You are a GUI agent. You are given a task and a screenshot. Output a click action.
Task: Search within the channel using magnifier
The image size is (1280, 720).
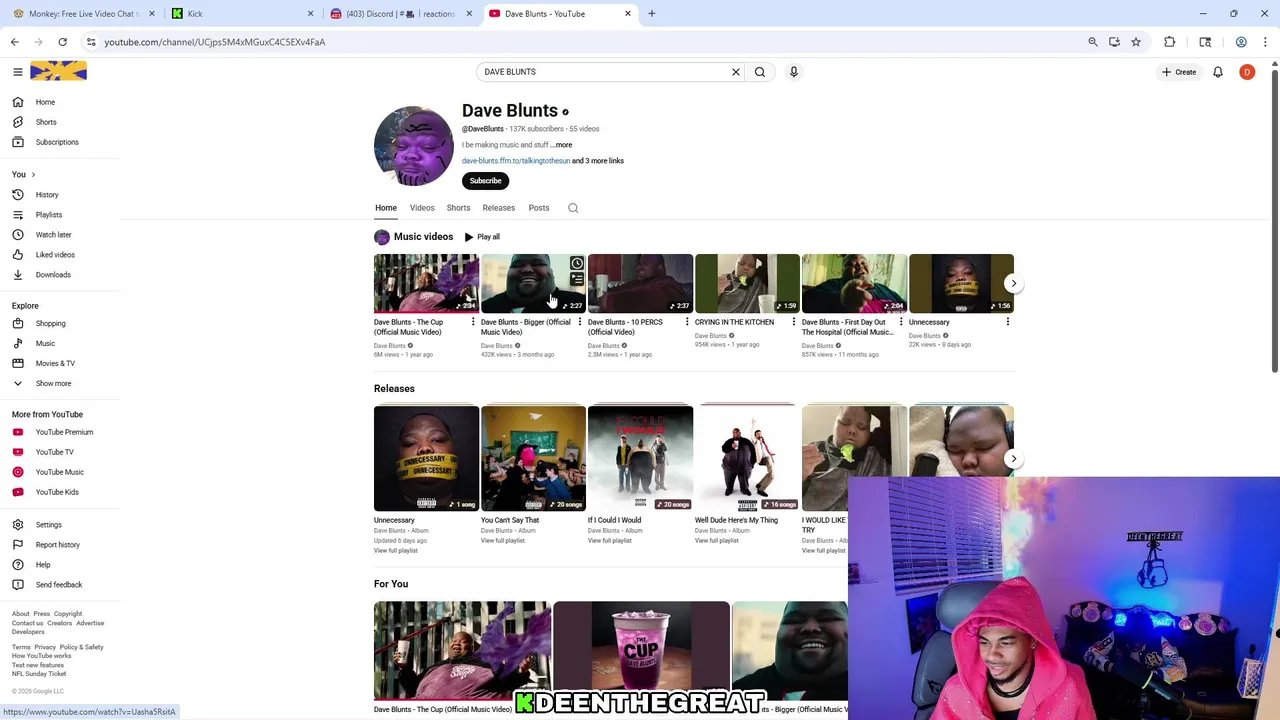(573, 208)
